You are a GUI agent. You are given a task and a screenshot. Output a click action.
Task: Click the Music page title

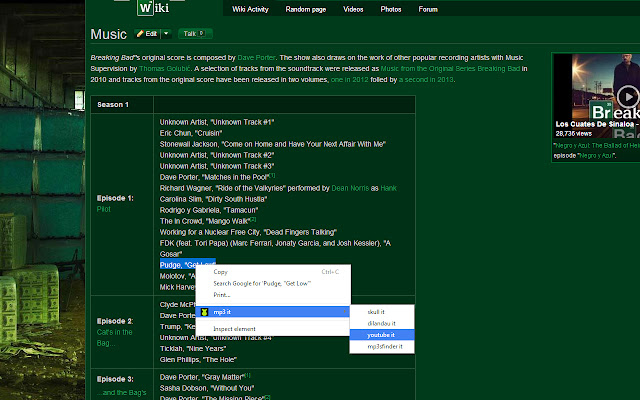click(109, 34)
